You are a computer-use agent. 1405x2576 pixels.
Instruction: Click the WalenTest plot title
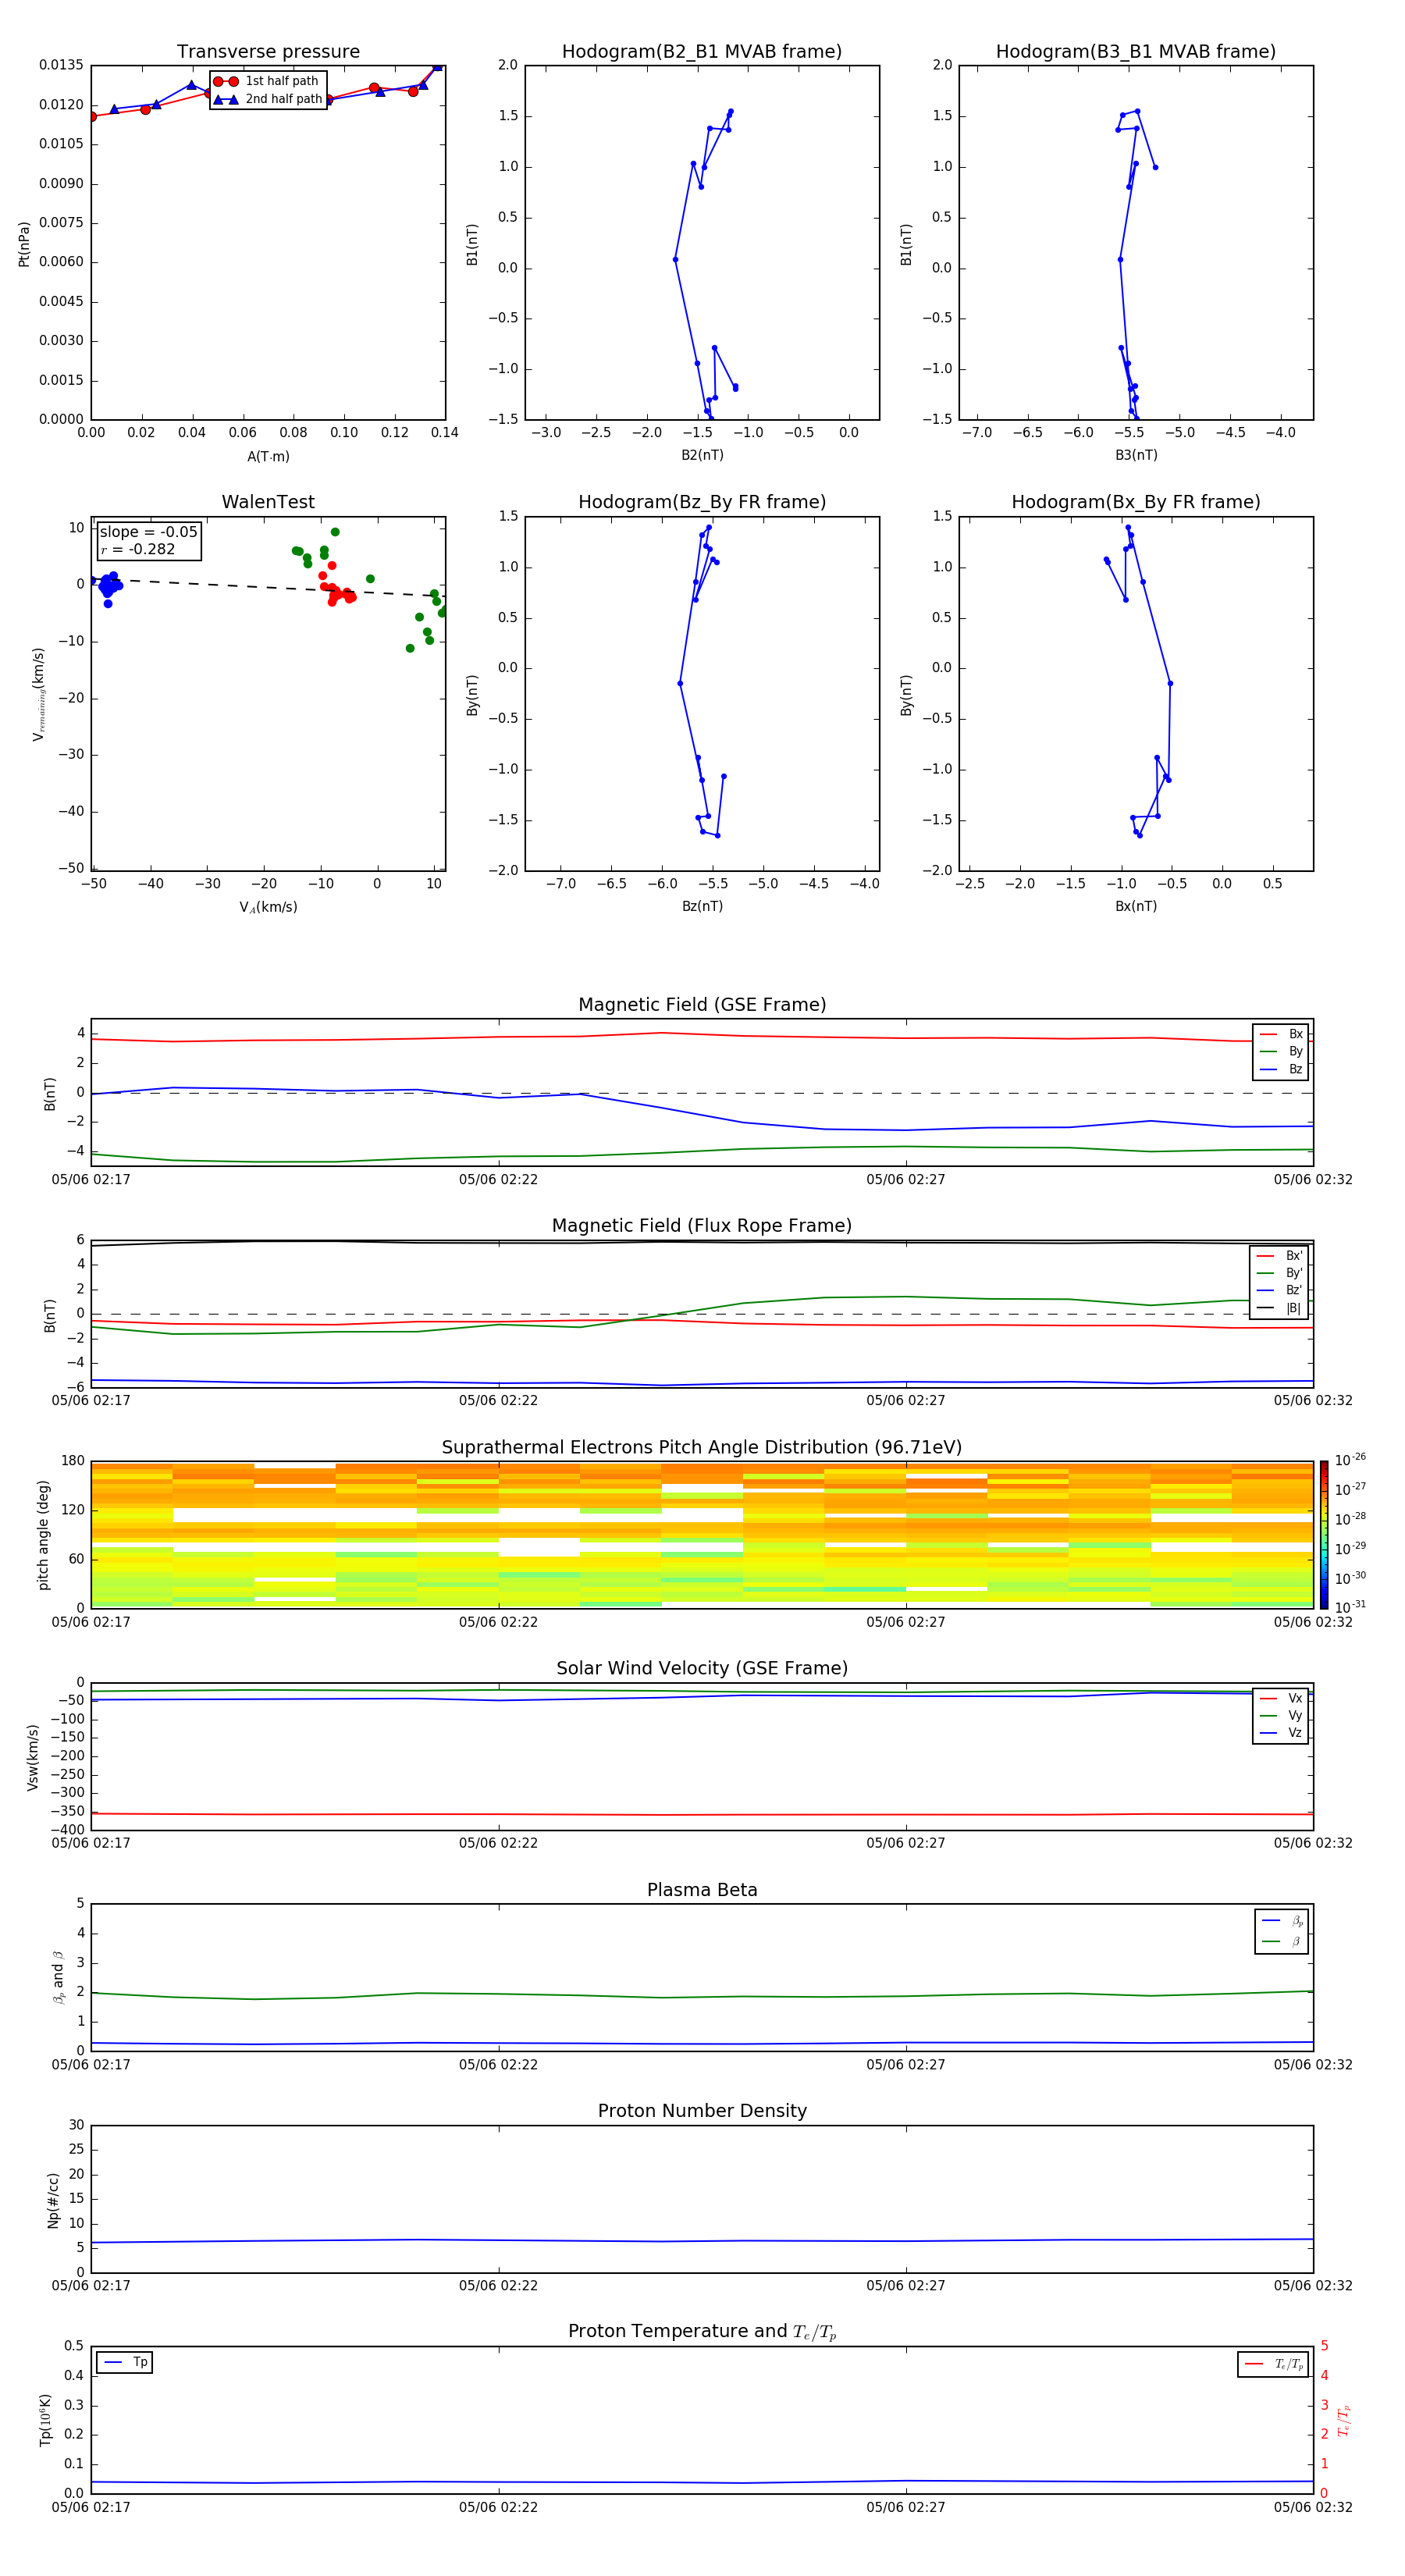tap(268, 502)
